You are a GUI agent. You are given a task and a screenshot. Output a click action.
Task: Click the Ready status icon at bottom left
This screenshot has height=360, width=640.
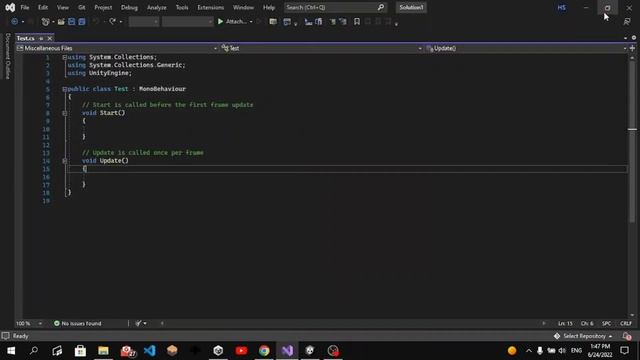tap(5, 336)
